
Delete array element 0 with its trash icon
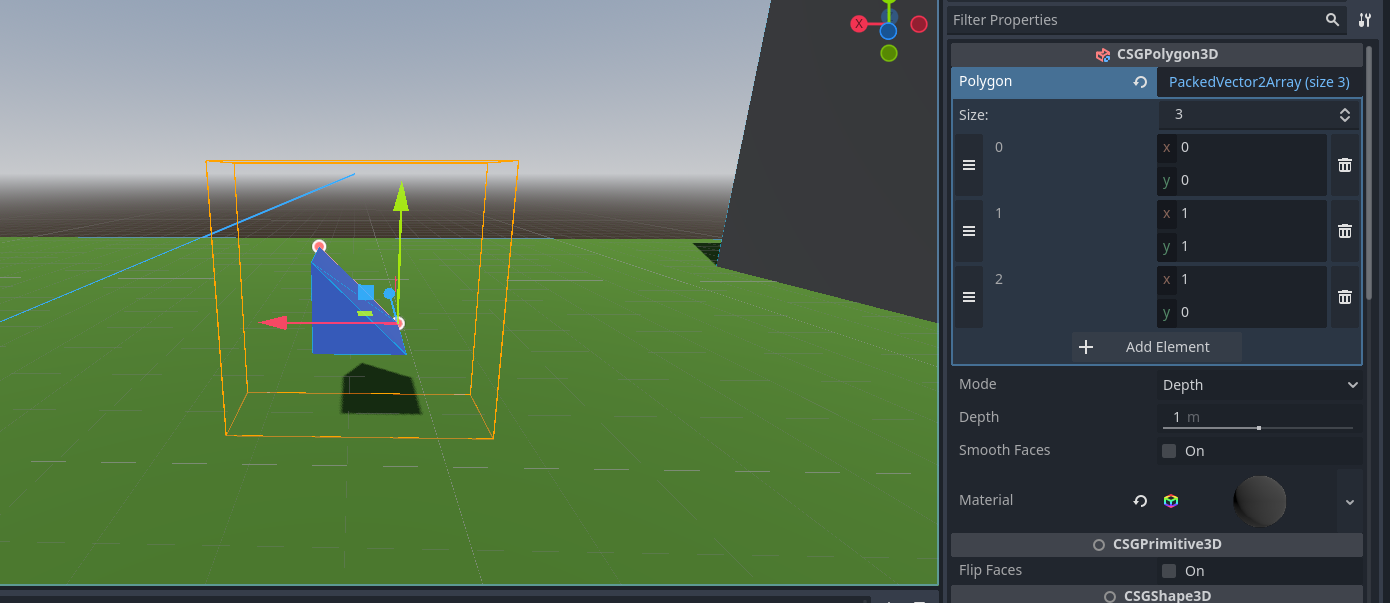tap(1345, 164)
